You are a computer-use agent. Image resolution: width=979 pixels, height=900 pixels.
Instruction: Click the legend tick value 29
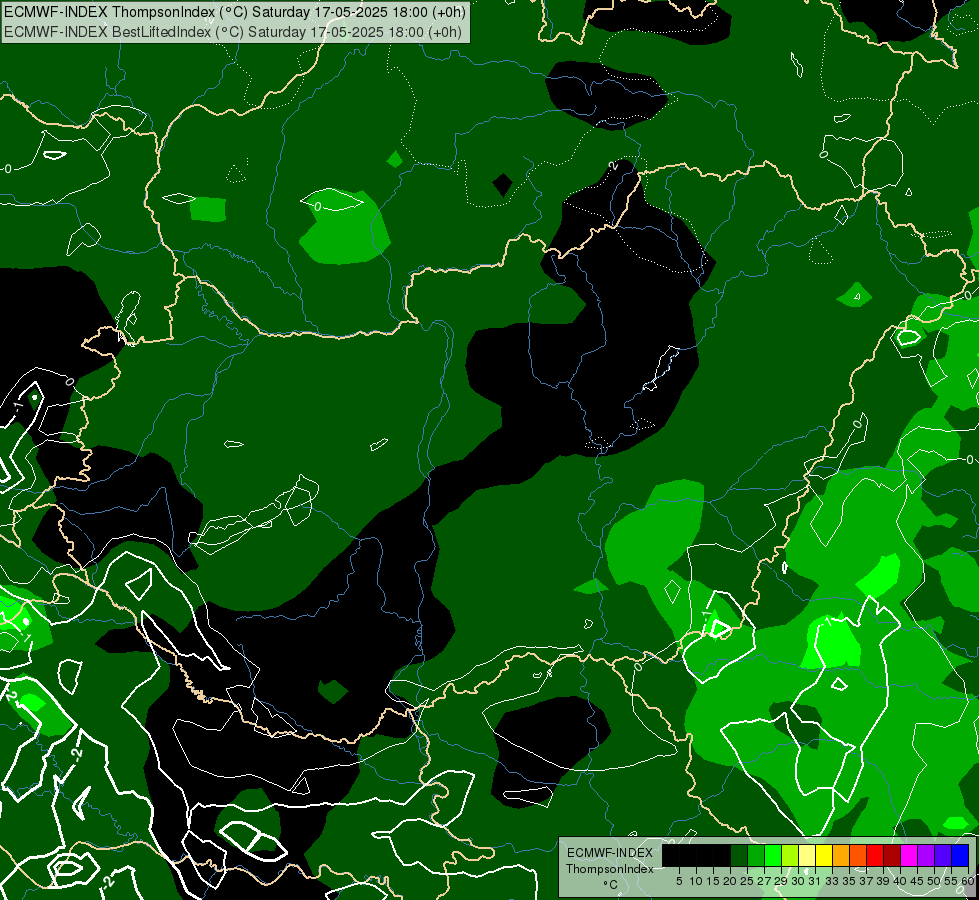click(781, 881)
